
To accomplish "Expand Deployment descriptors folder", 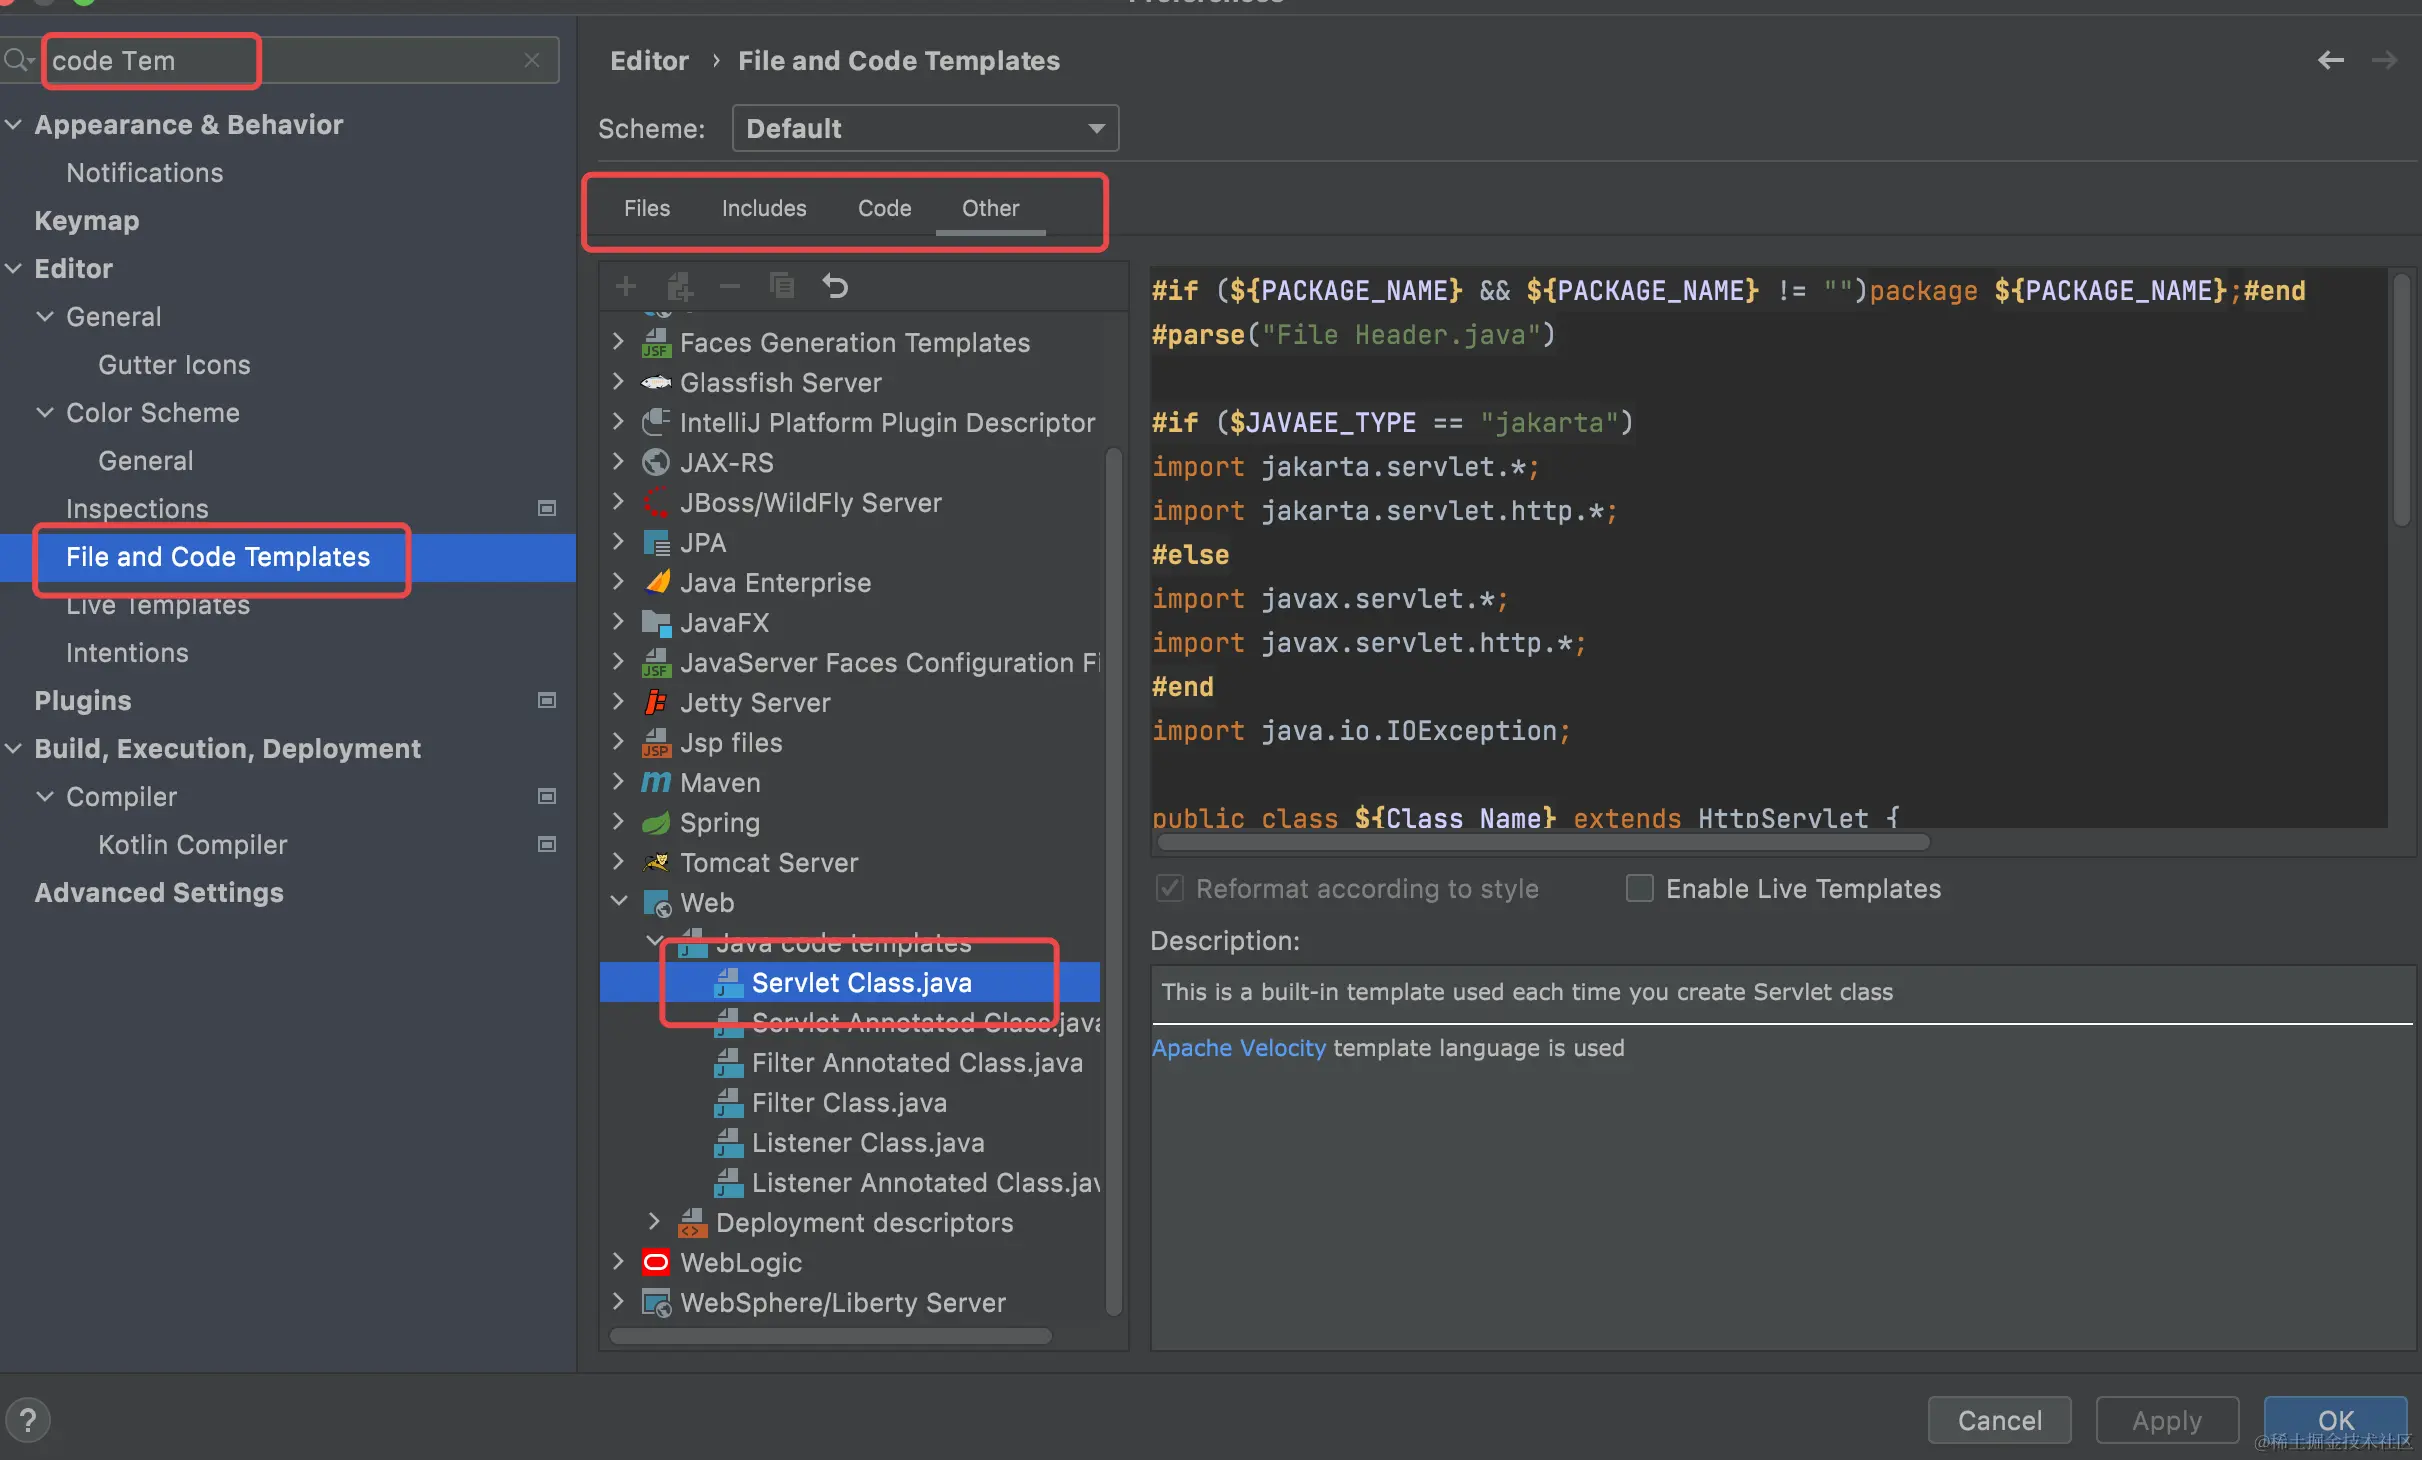I will click(654, 1222).
